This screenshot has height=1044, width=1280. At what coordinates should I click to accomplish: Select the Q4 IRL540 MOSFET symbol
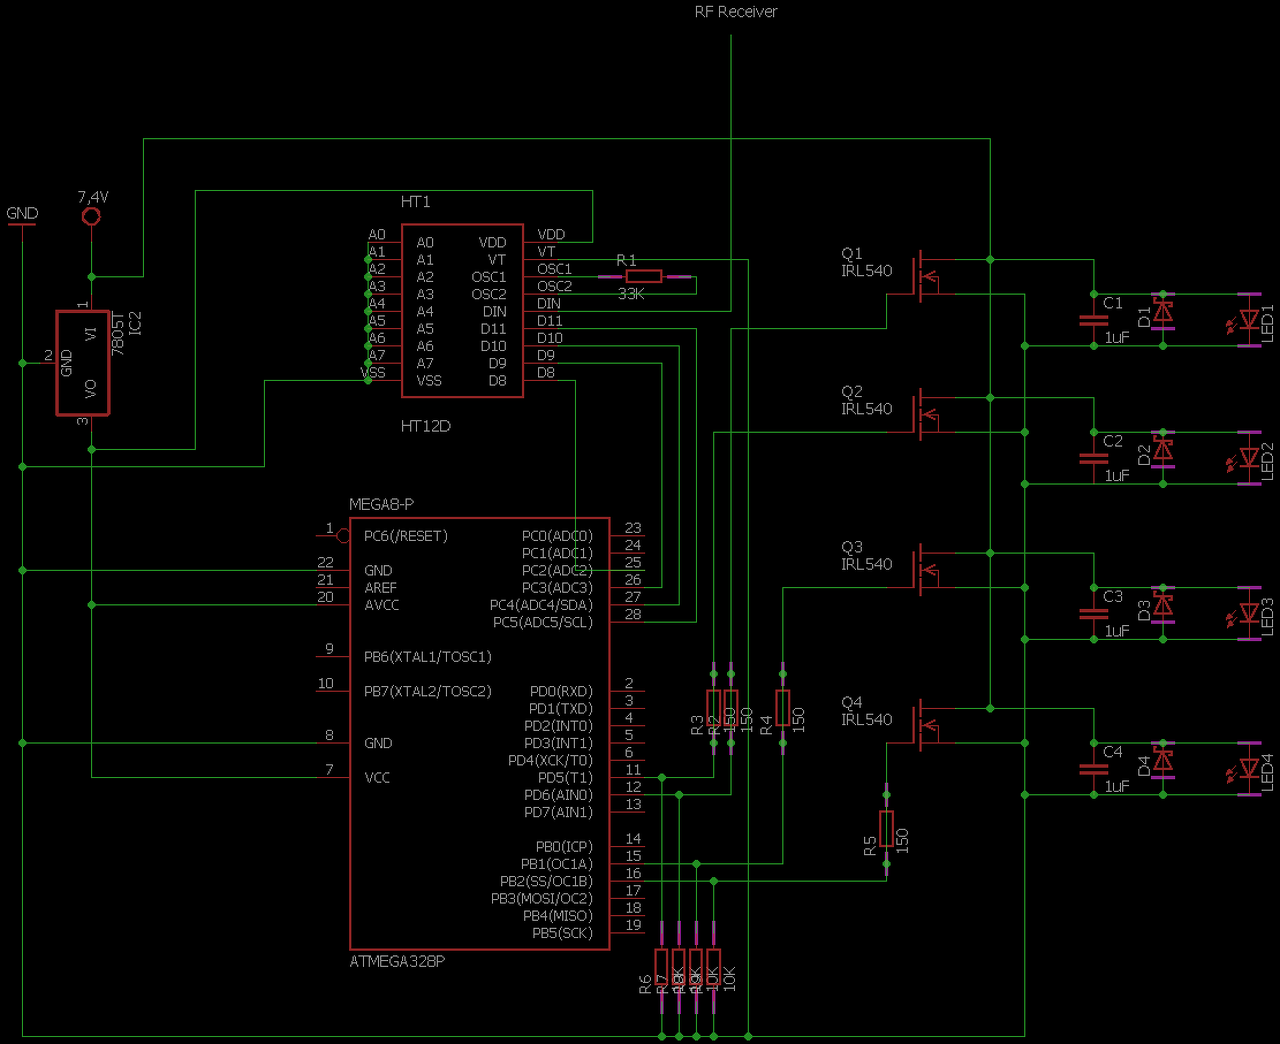(x=930, y=726)
